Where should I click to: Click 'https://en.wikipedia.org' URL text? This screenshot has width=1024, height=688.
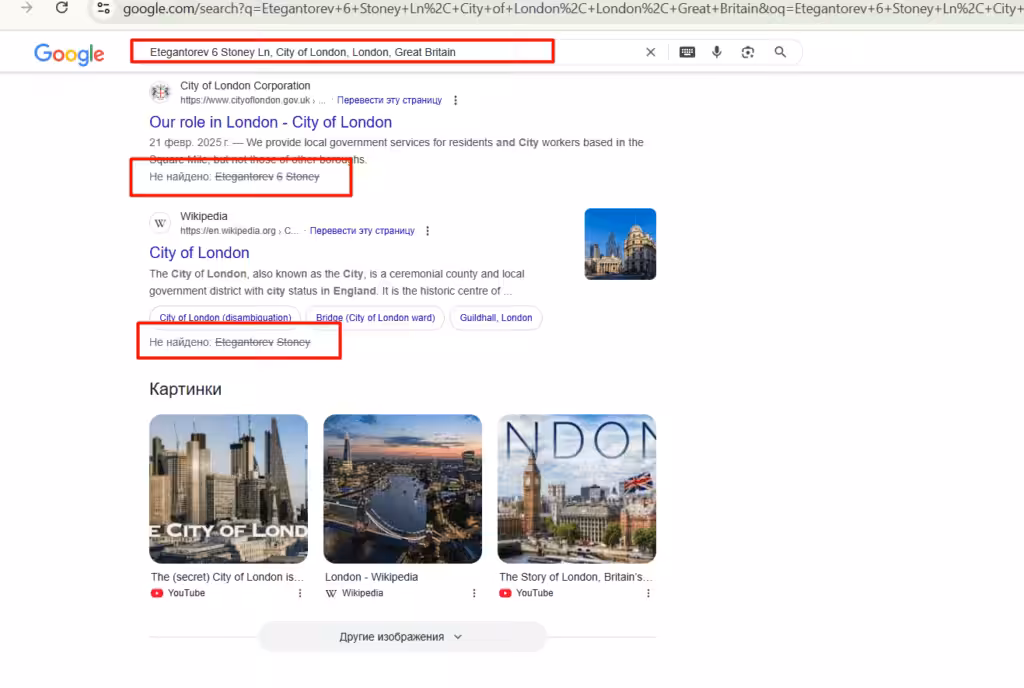[x=228, y=231]
